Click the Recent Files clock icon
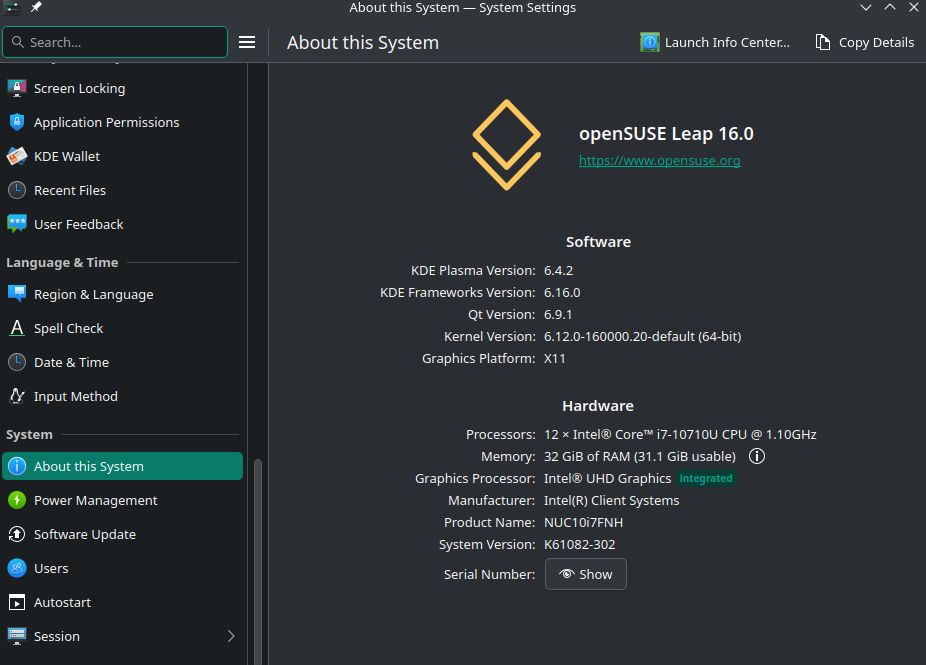This screenshot has width=926, height=665. pyautogui.click(x=16, y=190)
